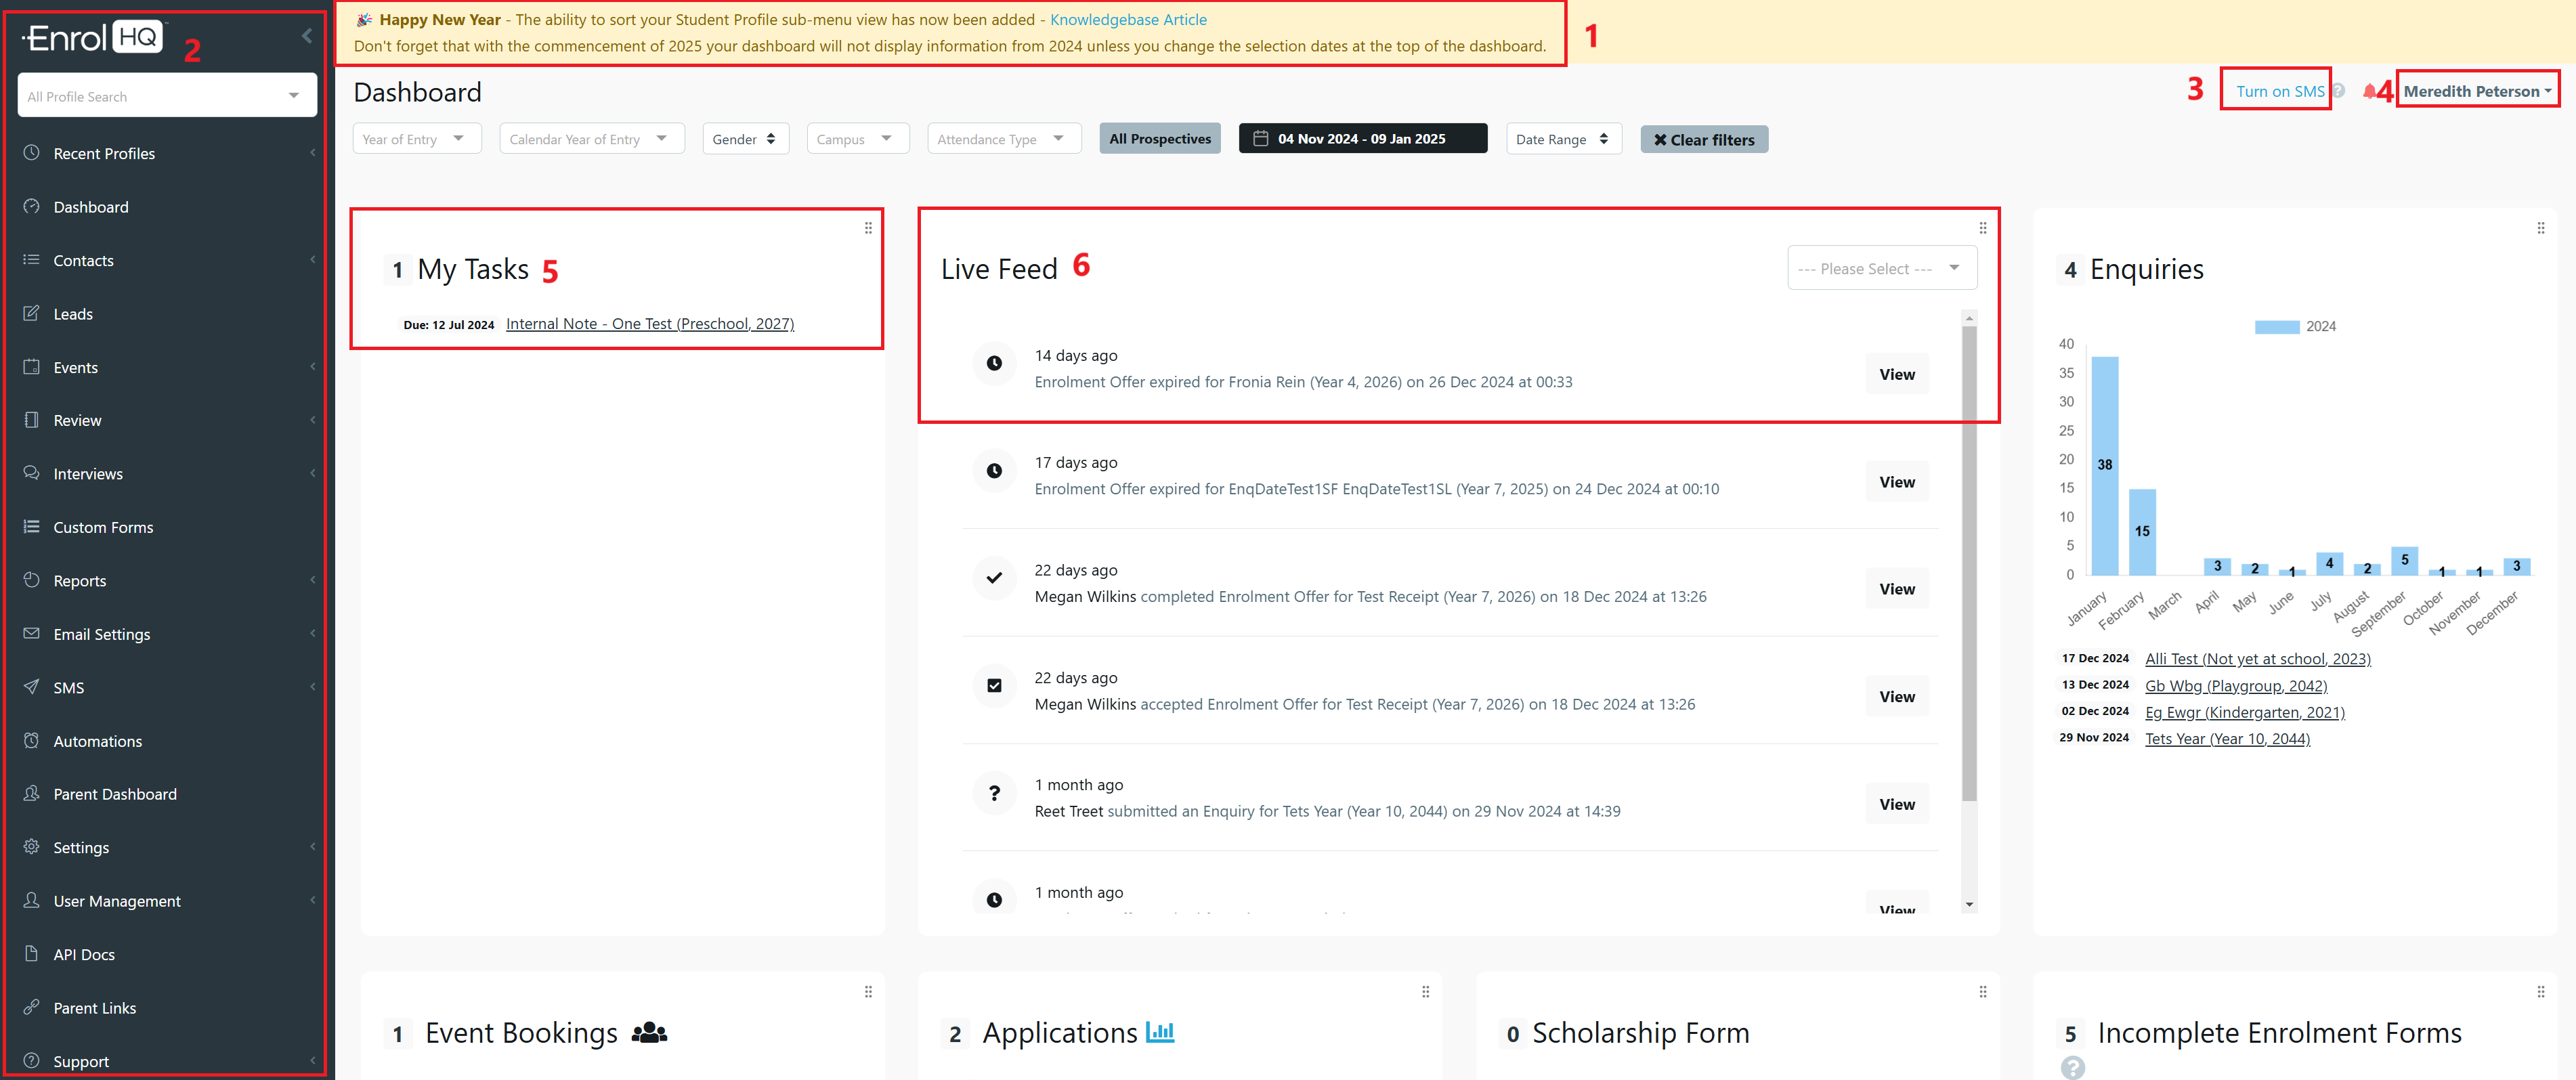Click the Incomplete Enrolment Forms help icon
Image resolution: width=2576 pixels, height=1080 pixels.
[x=2072, y=1067]
